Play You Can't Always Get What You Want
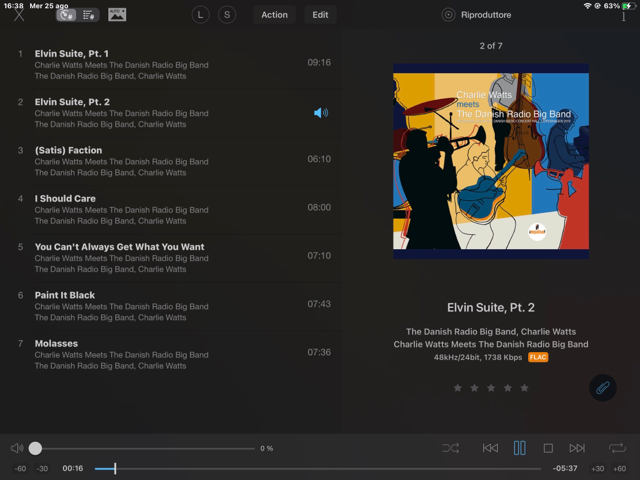640x480 pixels. pos(171,258)
